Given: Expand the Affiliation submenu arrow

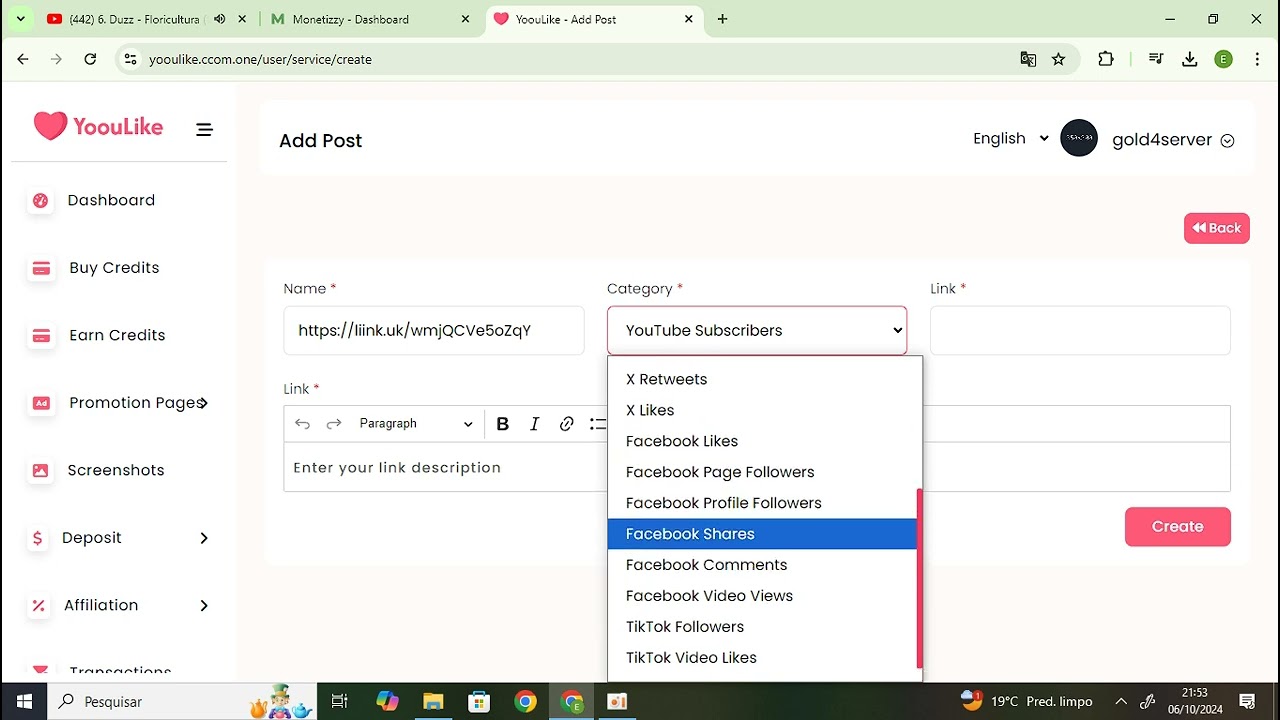Looking at the screenshot, I should 204,605.
